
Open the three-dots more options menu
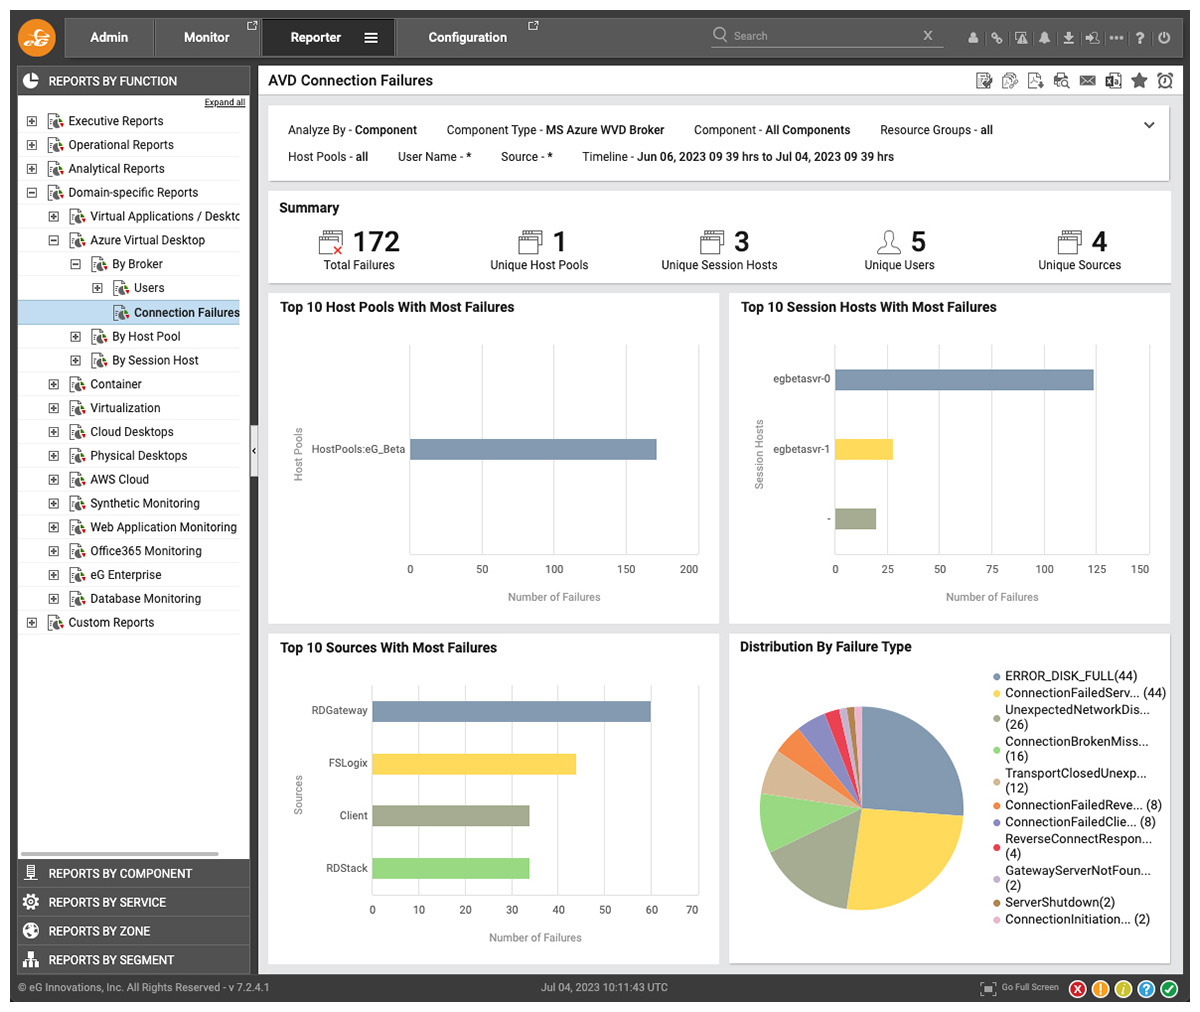(x=1116, y=38)
